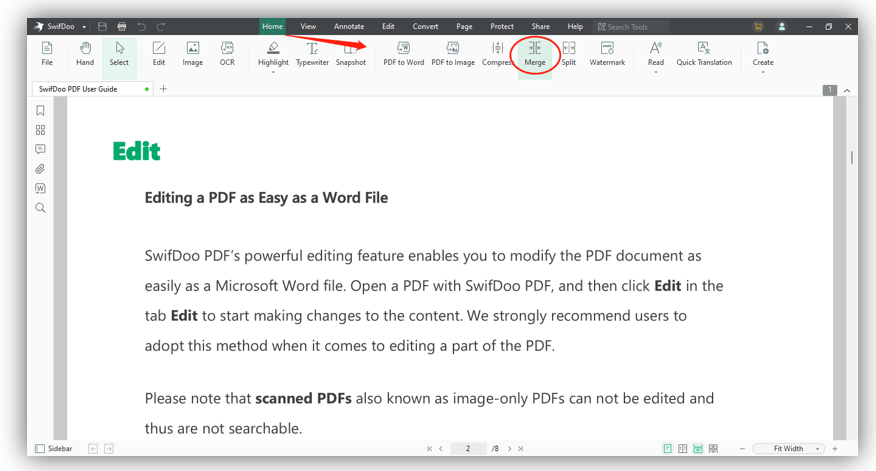The height and width of the screenshot is (471, 876).
Task: Enable continuous scrolling view mode
Action: [x=698, y=449]
